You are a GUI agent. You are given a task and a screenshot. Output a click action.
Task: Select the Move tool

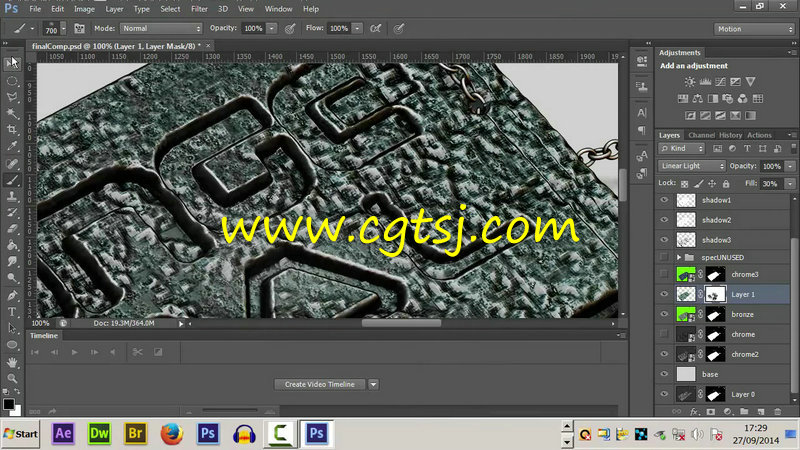(12, 63)
